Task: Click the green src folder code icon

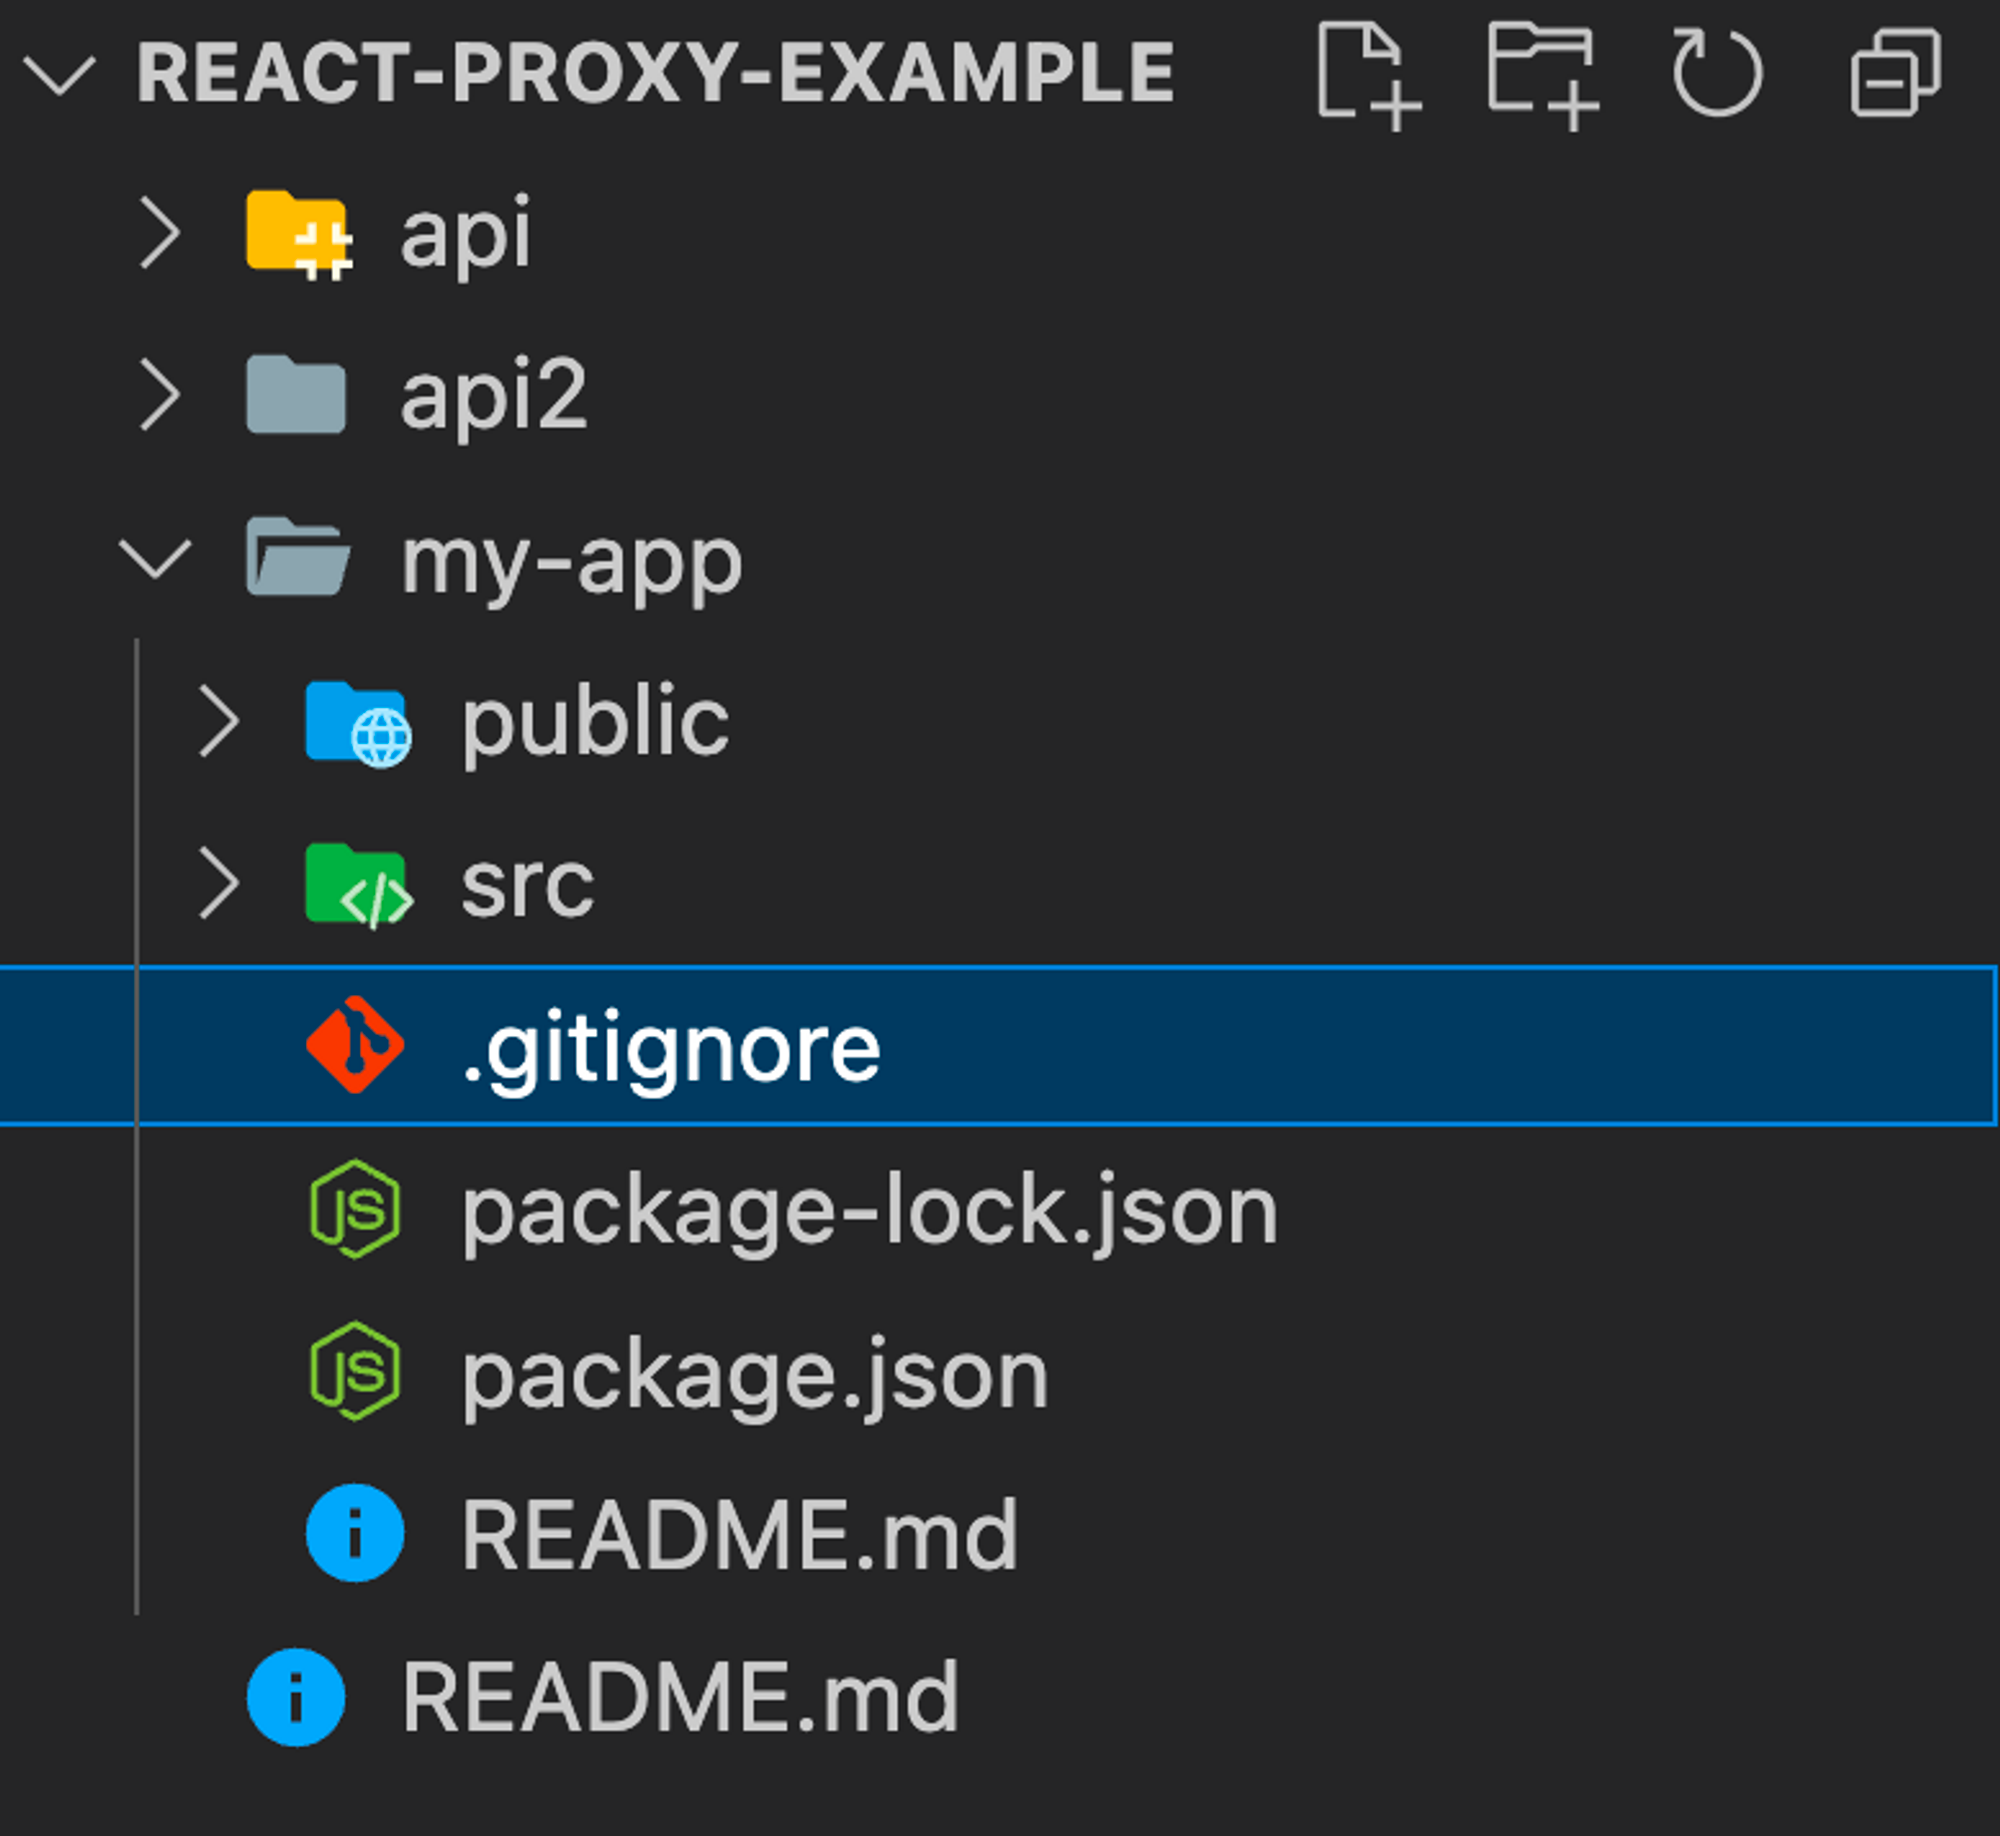Action: click(x=357, y=885)
